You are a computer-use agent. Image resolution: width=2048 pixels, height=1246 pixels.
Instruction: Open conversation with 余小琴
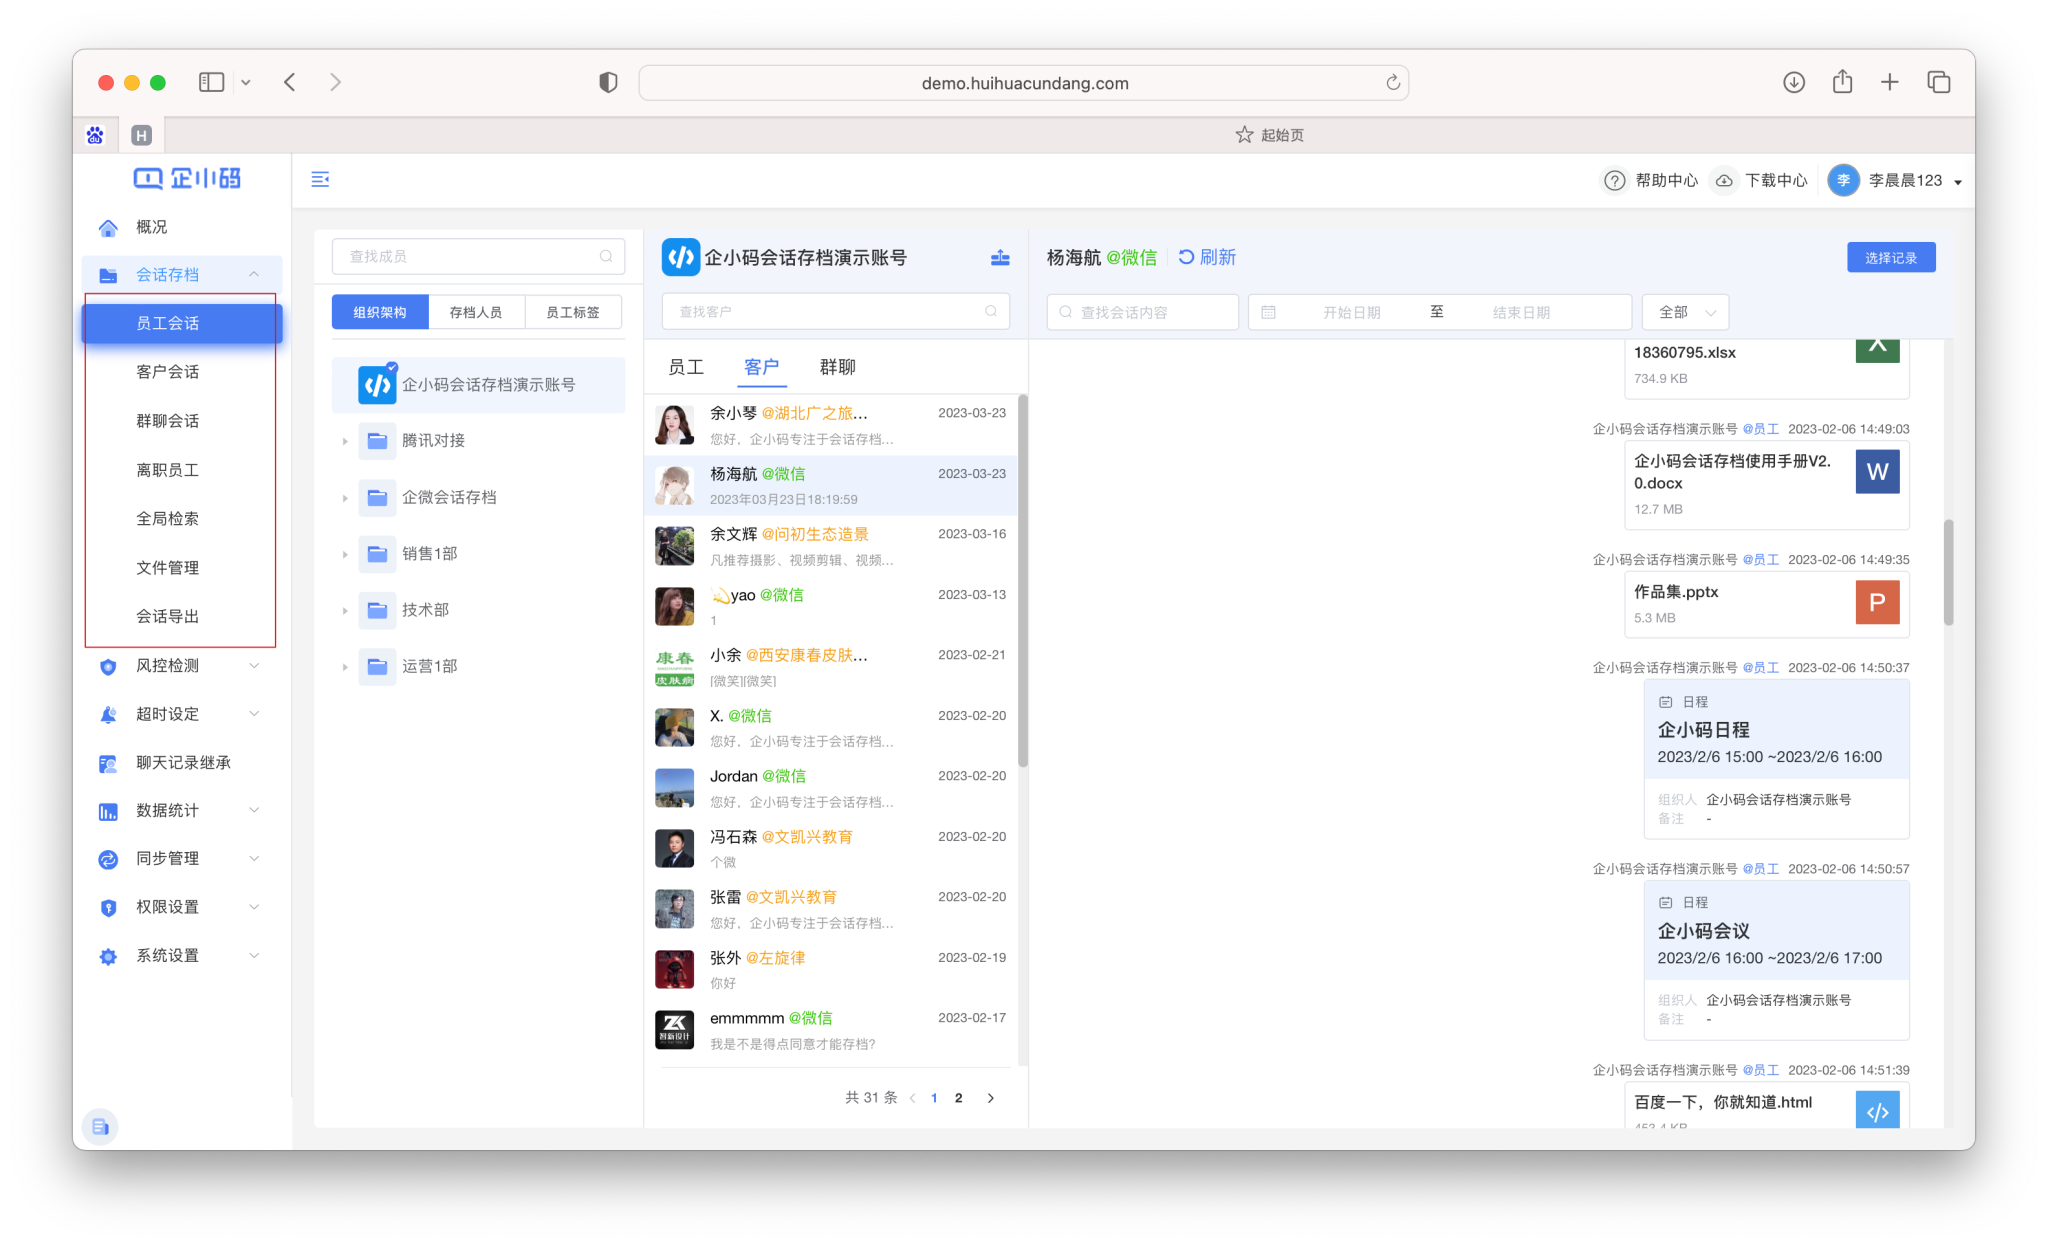tap(831, 425)
